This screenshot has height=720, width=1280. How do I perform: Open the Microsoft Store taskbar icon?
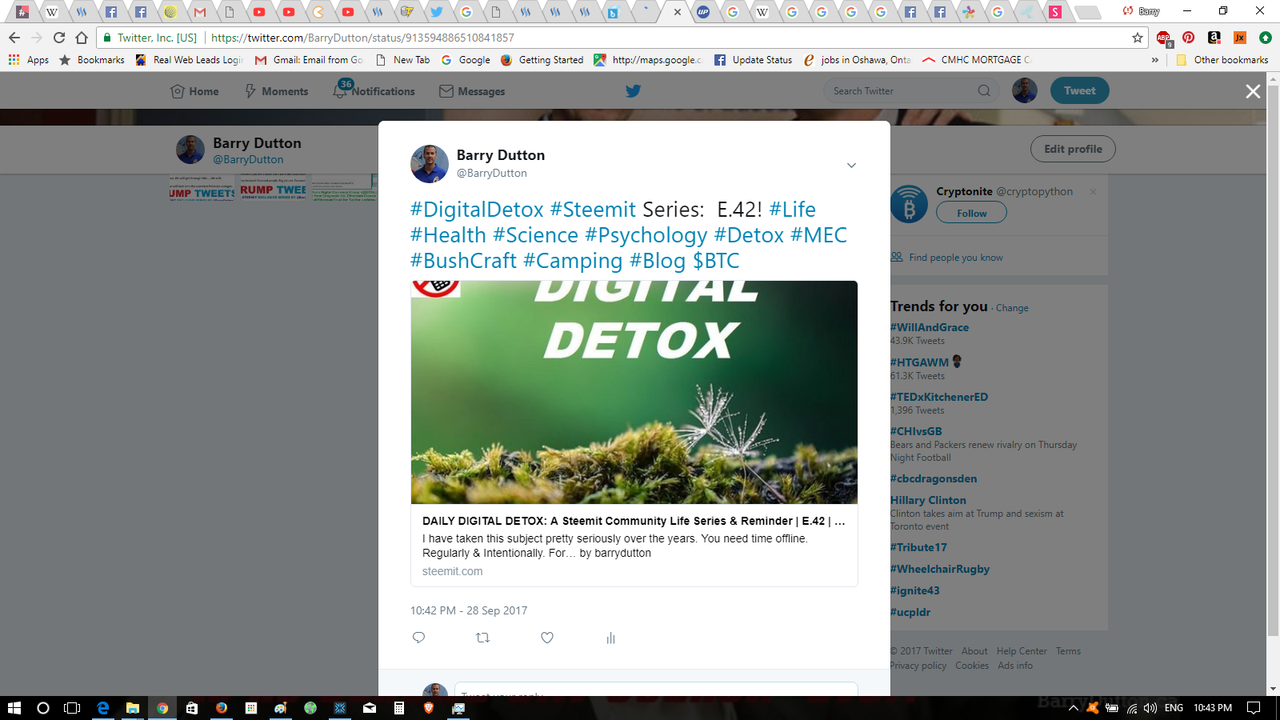point(191,708)
